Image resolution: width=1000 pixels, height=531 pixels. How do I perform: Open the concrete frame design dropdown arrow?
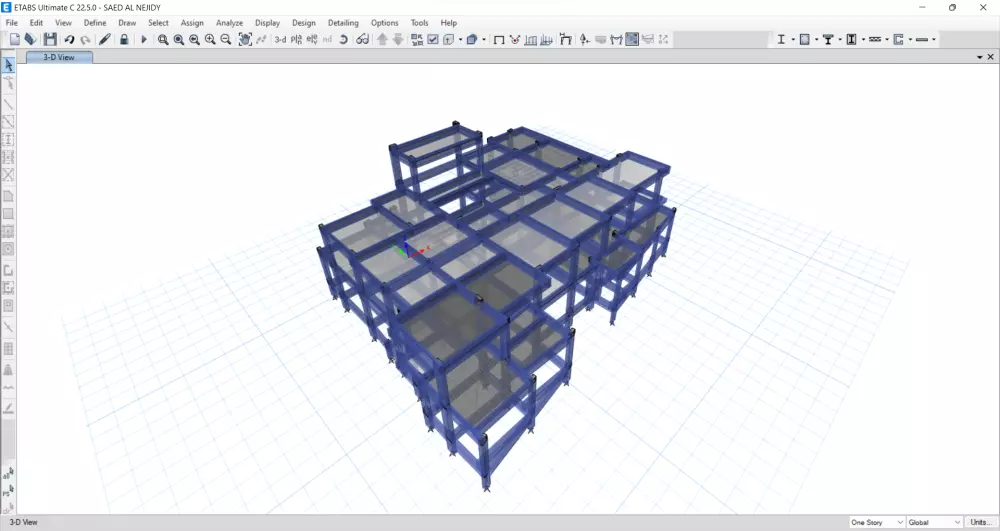click(816, 40)
